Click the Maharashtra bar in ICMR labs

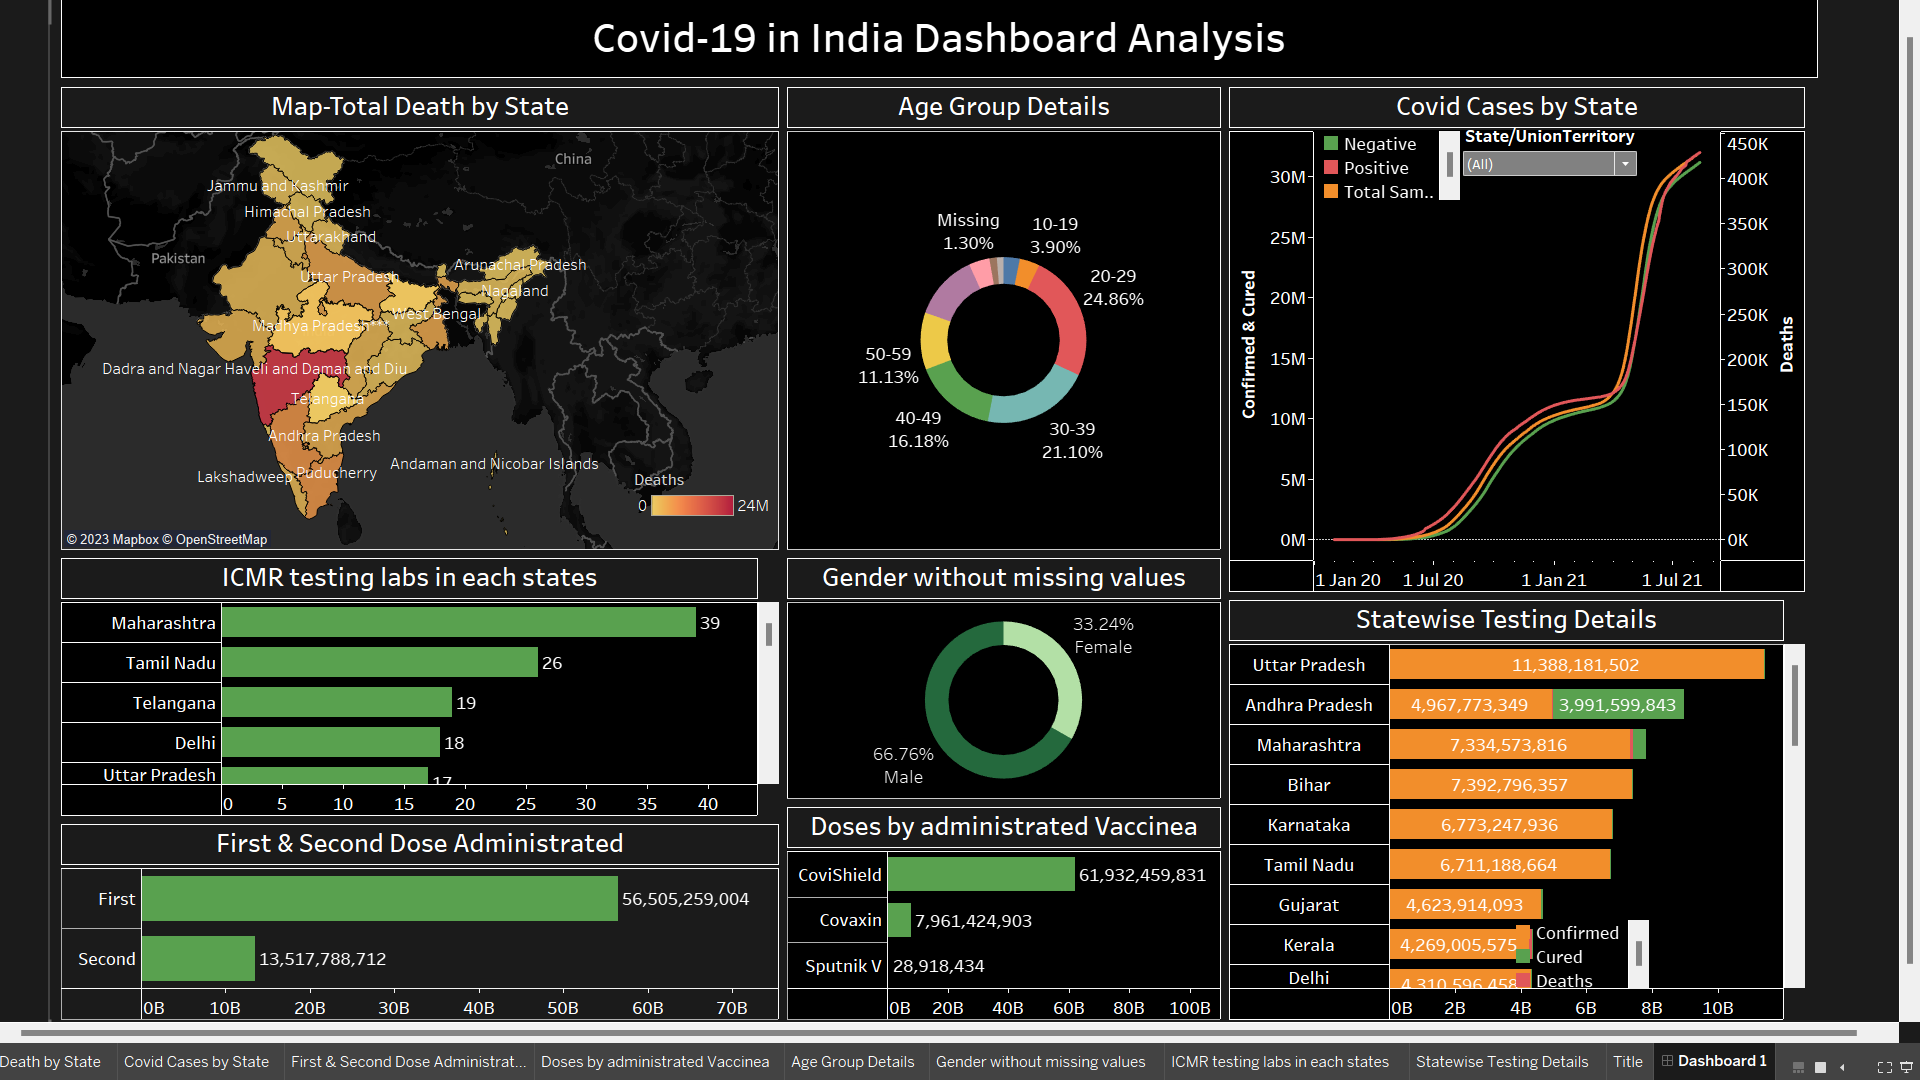coord(458,622)
